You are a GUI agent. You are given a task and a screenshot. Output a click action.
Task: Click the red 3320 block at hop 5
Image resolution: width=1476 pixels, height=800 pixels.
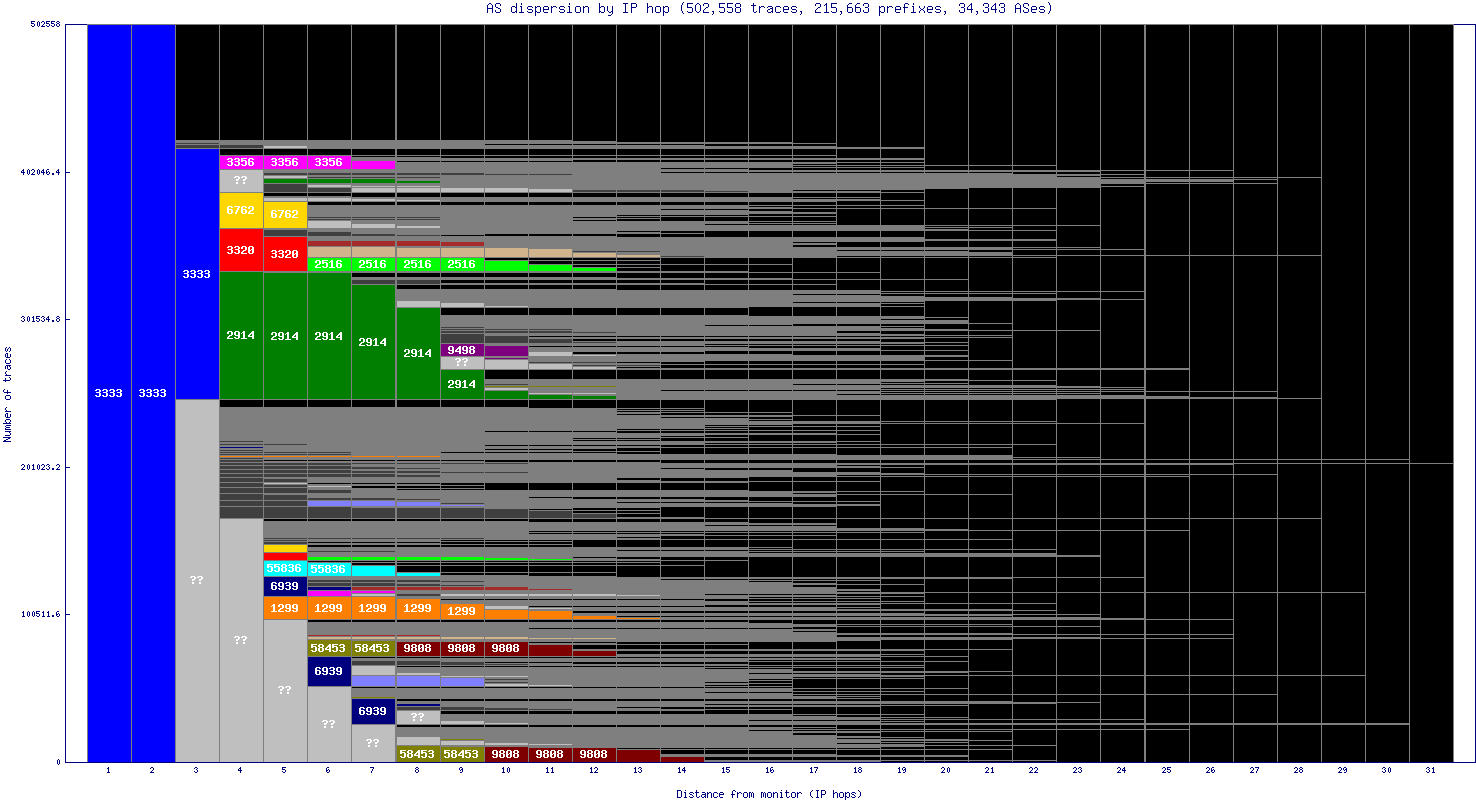point(285,254)
